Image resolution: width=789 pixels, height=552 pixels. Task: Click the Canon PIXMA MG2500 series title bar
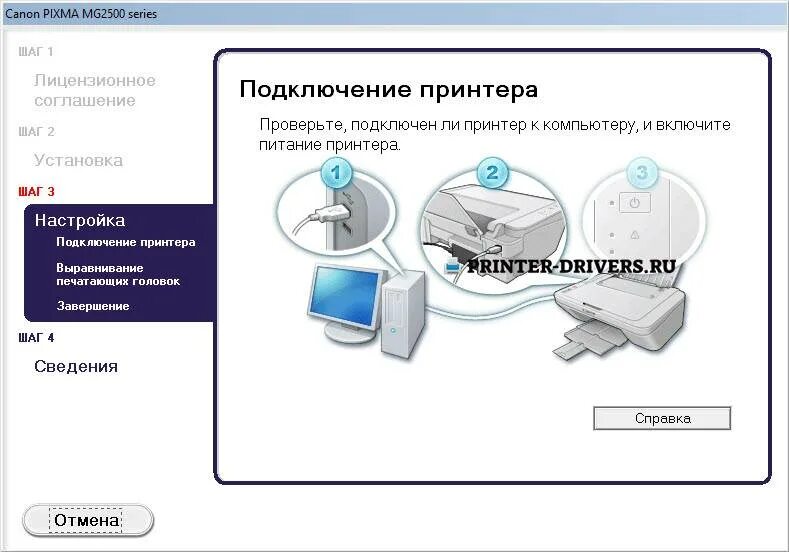coord(394,14)
